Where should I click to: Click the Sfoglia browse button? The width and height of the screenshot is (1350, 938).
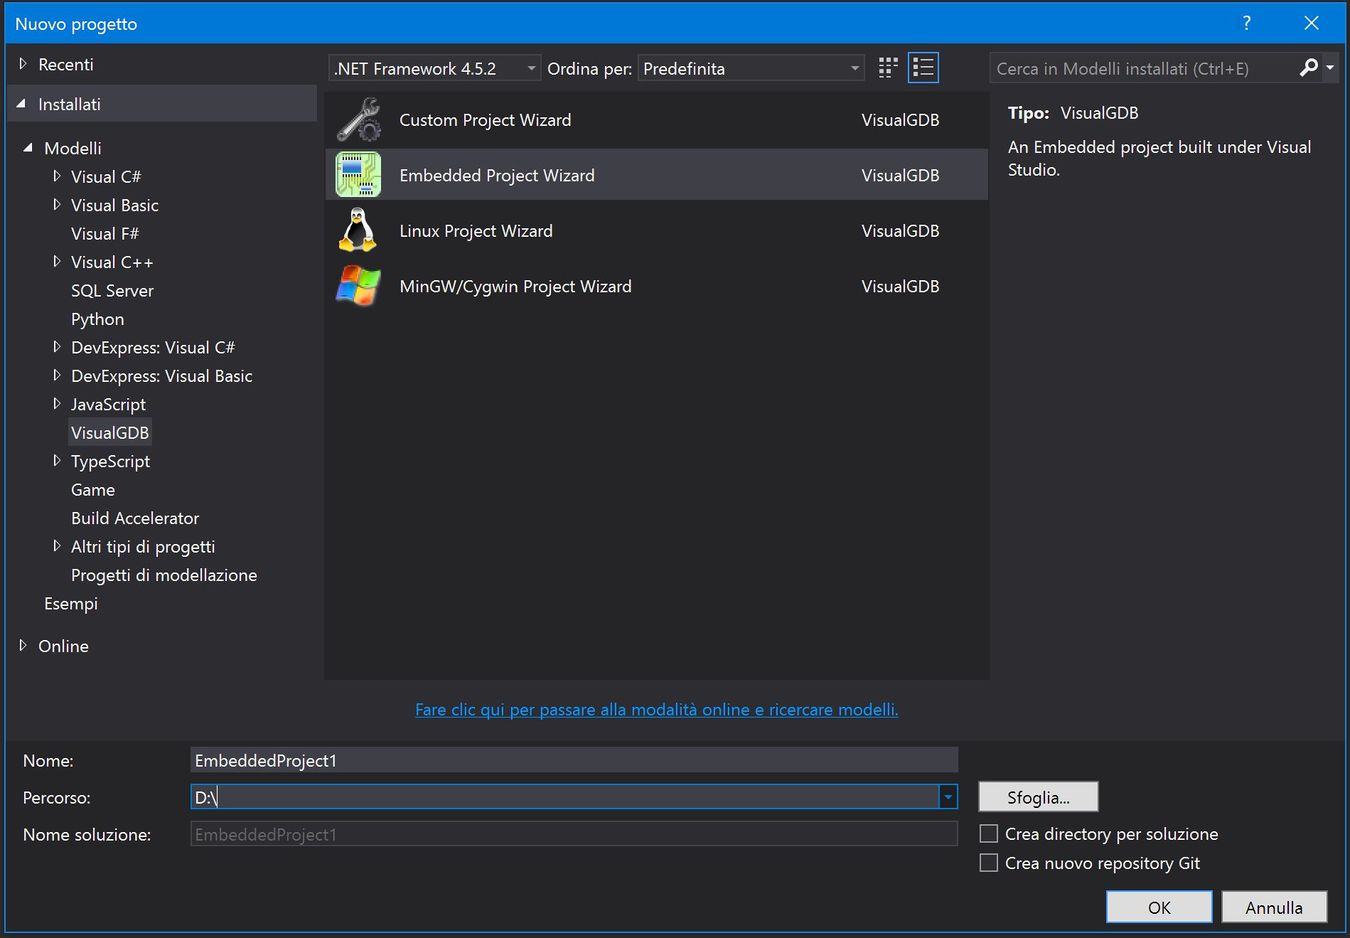[x=1037, y=797]
